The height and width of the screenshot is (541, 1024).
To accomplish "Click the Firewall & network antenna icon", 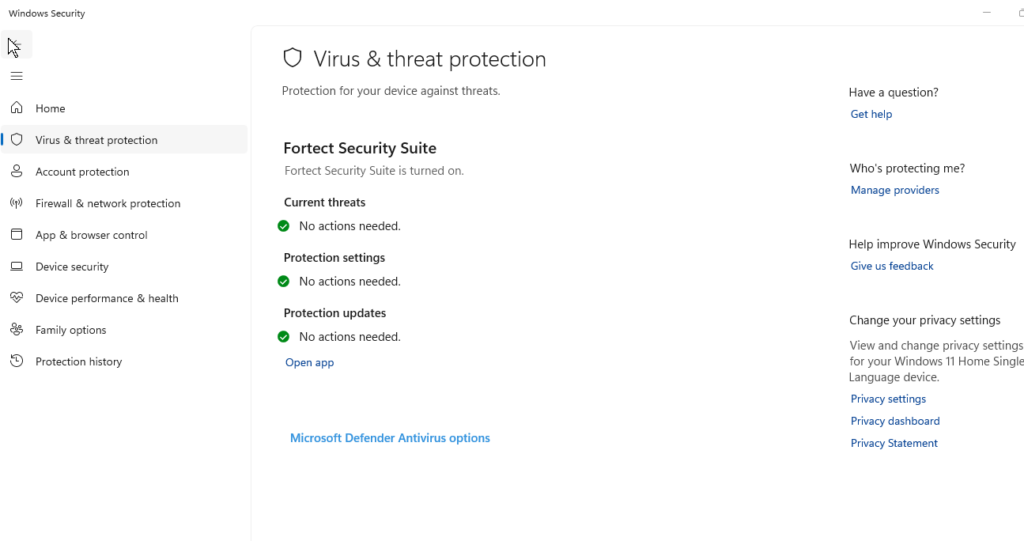I will tap(16, 203).
